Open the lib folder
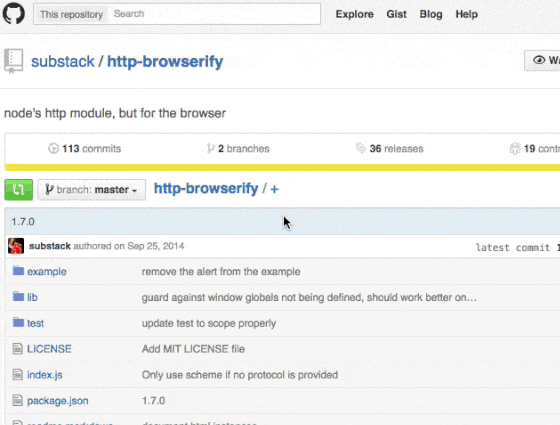 [32, 297]
